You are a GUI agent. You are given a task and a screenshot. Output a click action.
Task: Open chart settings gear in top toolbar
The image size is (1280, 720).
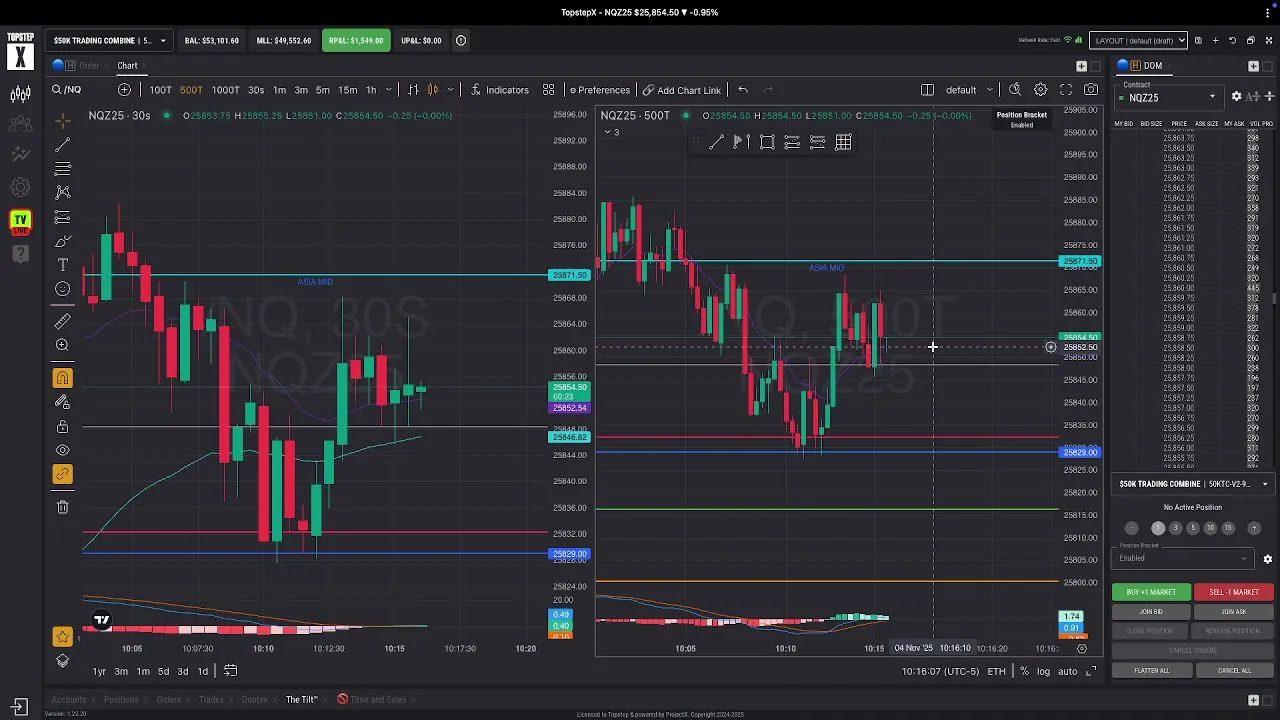tap(1041, 90)
